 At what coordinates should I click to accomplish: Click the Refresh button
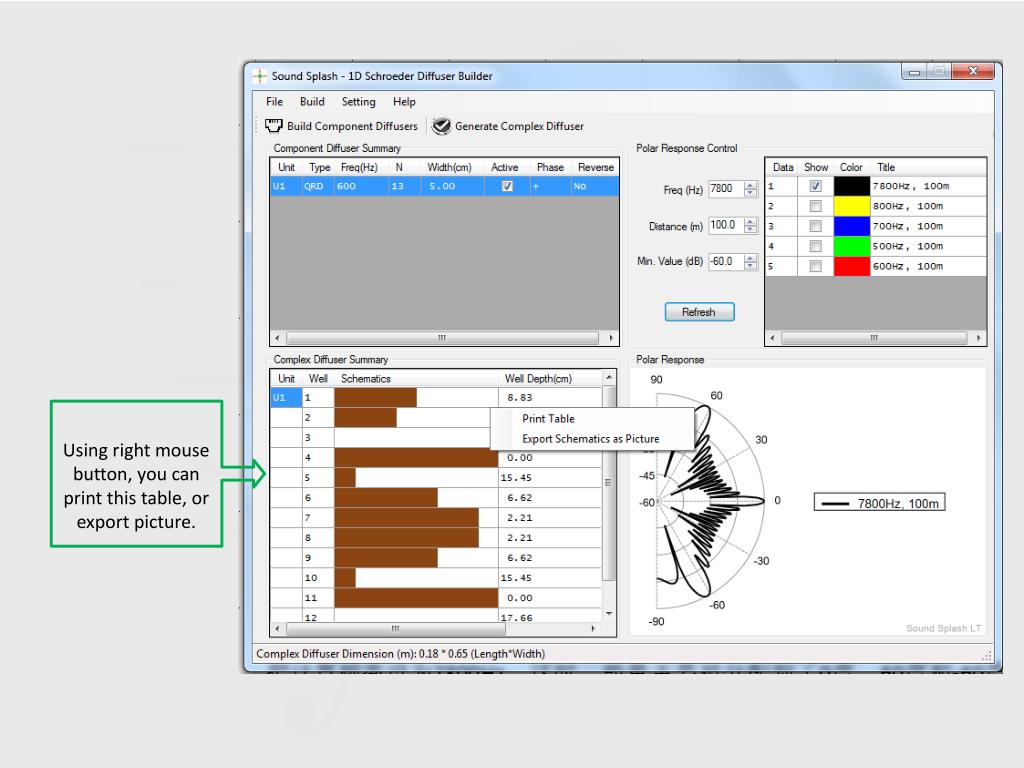pyautogui.click(x=699, y=312)
